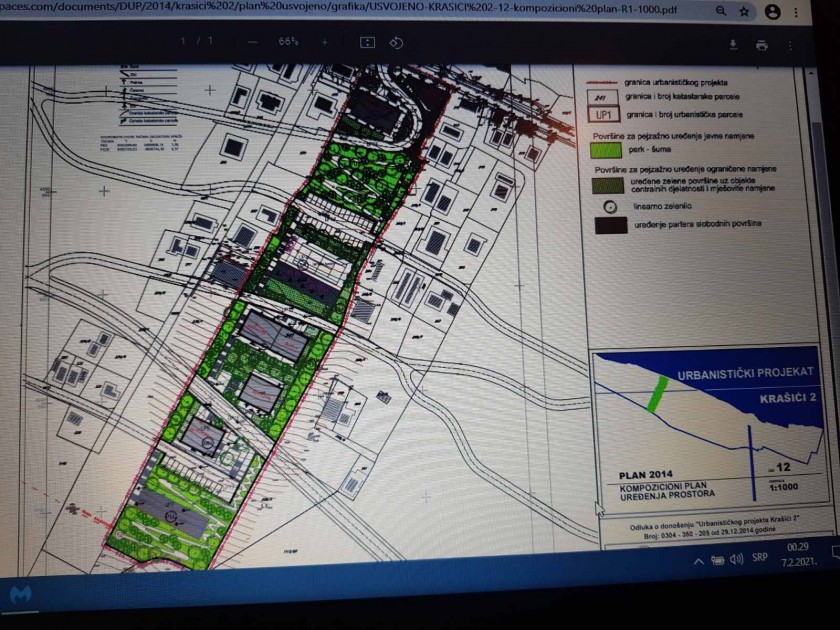
Task: Toggle fit to page in PDF toolbar
Action: tap(367, 42)
